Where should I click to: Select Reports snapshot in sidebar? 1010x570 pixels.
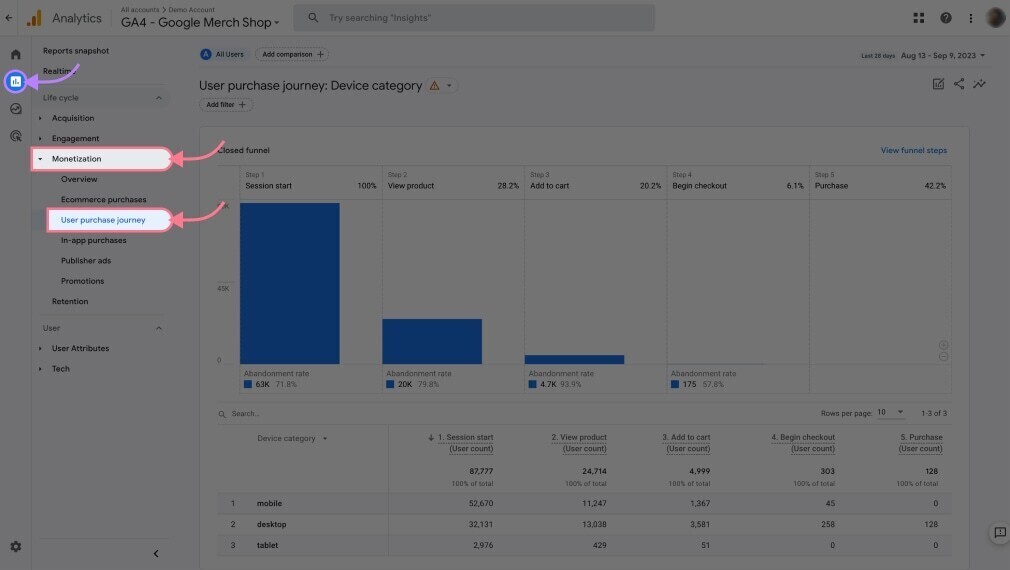coord(76,51)
